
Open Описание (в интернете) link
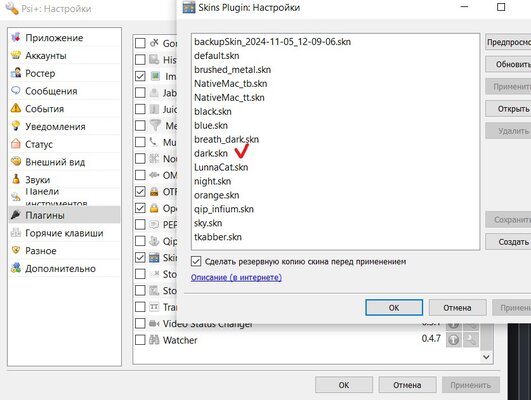(x=236, y=277)
